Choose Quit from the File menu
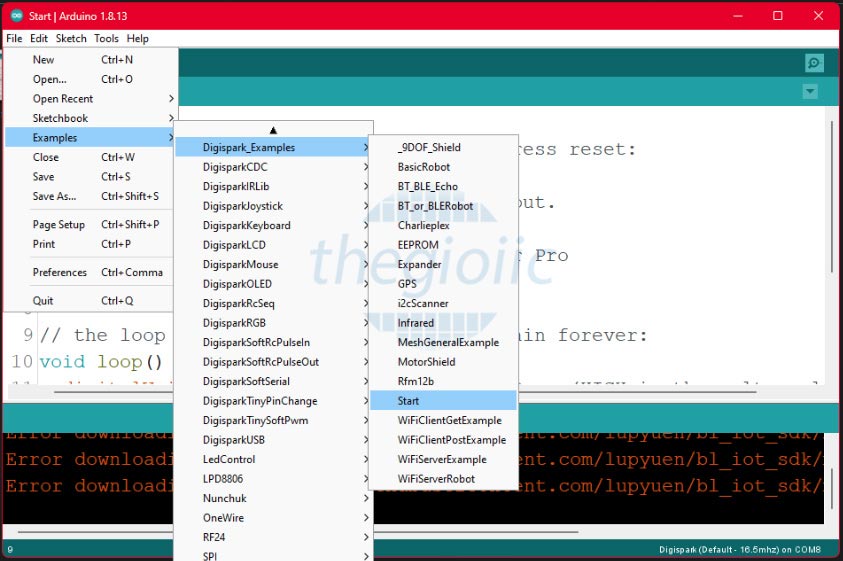The width and height of the screenshot is (843, 561). (91, 301)
